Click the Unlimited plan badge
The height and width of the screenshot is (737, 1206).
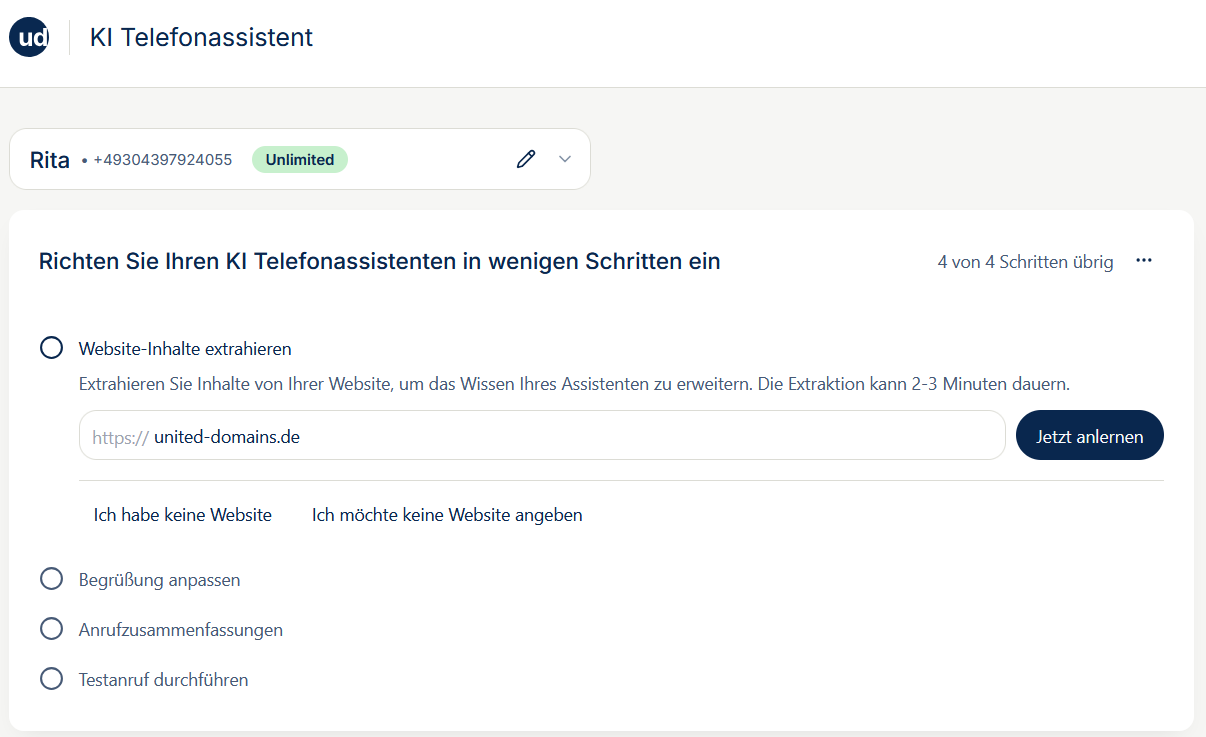pos(300,159)
